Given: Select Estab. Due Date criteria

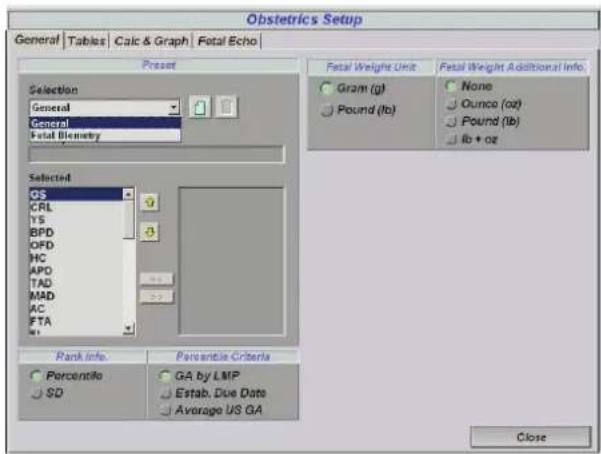Looking at the screenshot, I should [165, 393].
